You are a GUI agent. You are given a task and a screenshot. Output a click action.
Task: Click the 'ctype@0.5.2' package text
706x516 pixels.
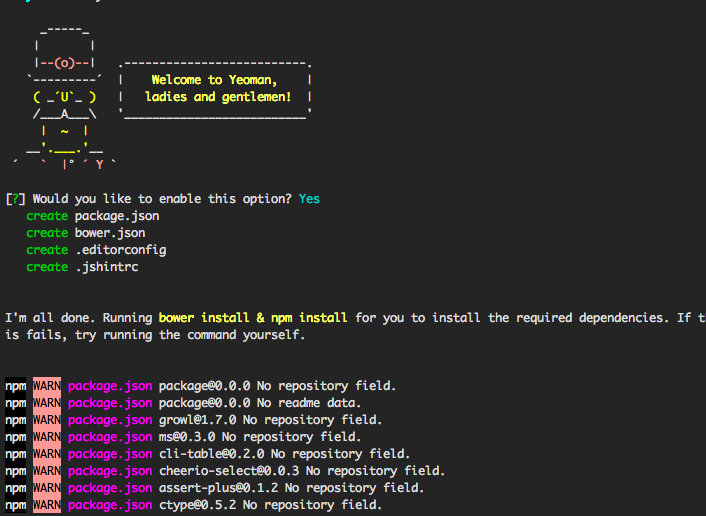point(198,505)
